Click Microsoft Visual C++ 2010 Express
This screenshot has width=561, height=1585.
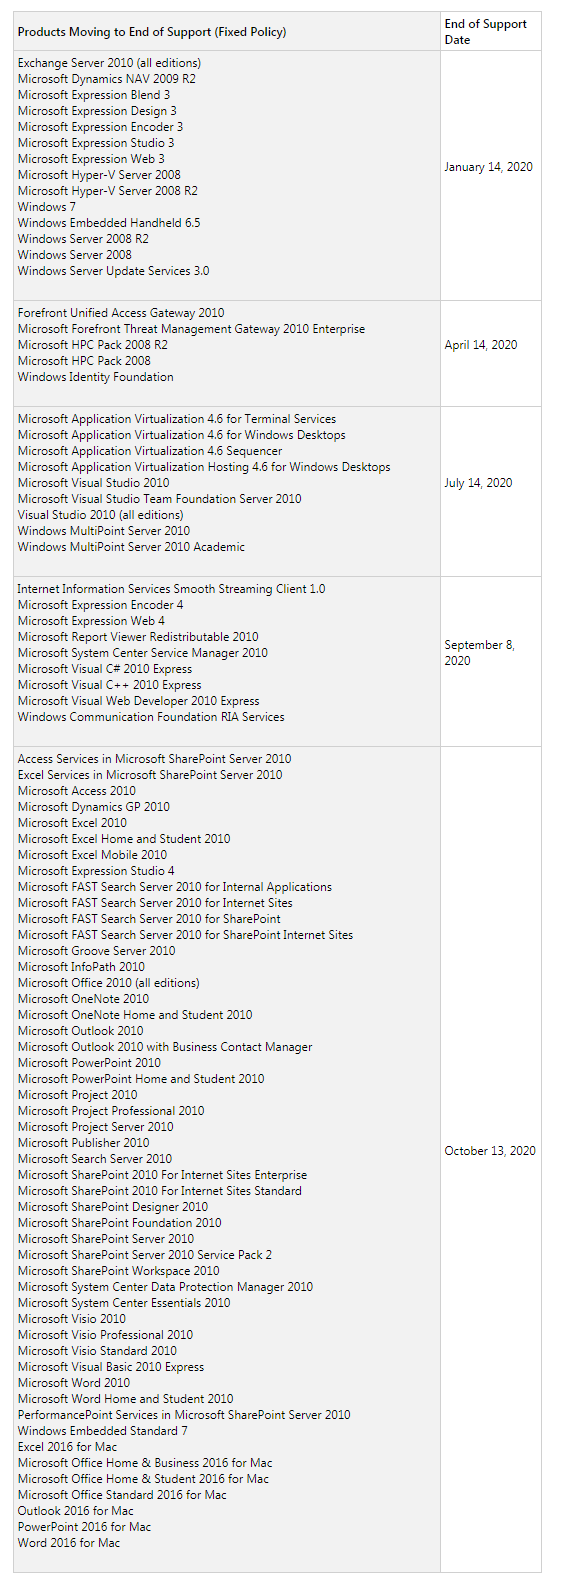coord(110,685)
